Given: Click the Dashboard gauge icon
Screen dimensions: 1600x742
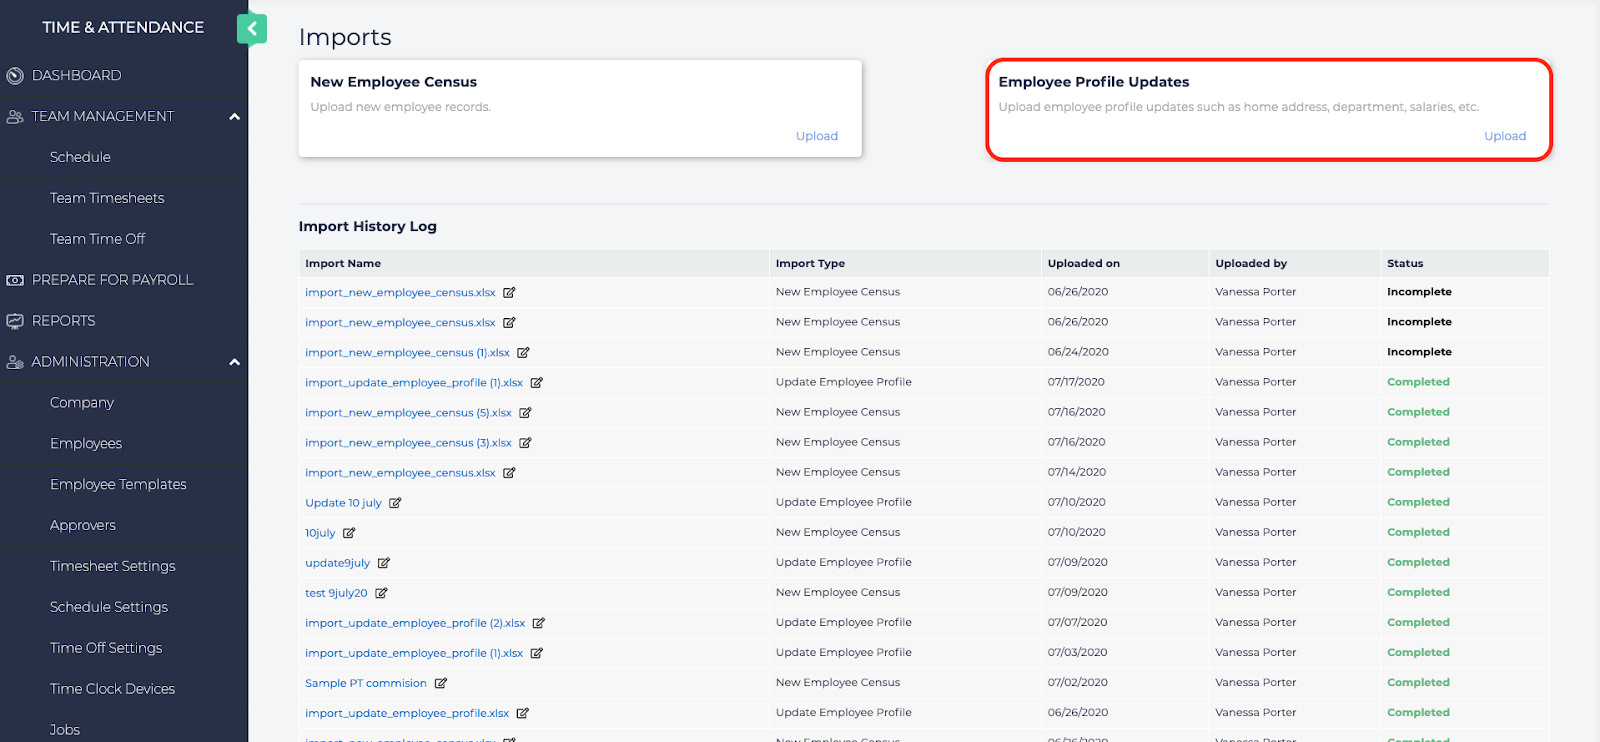Looking at the screenshot, I should tap(15, 76).
